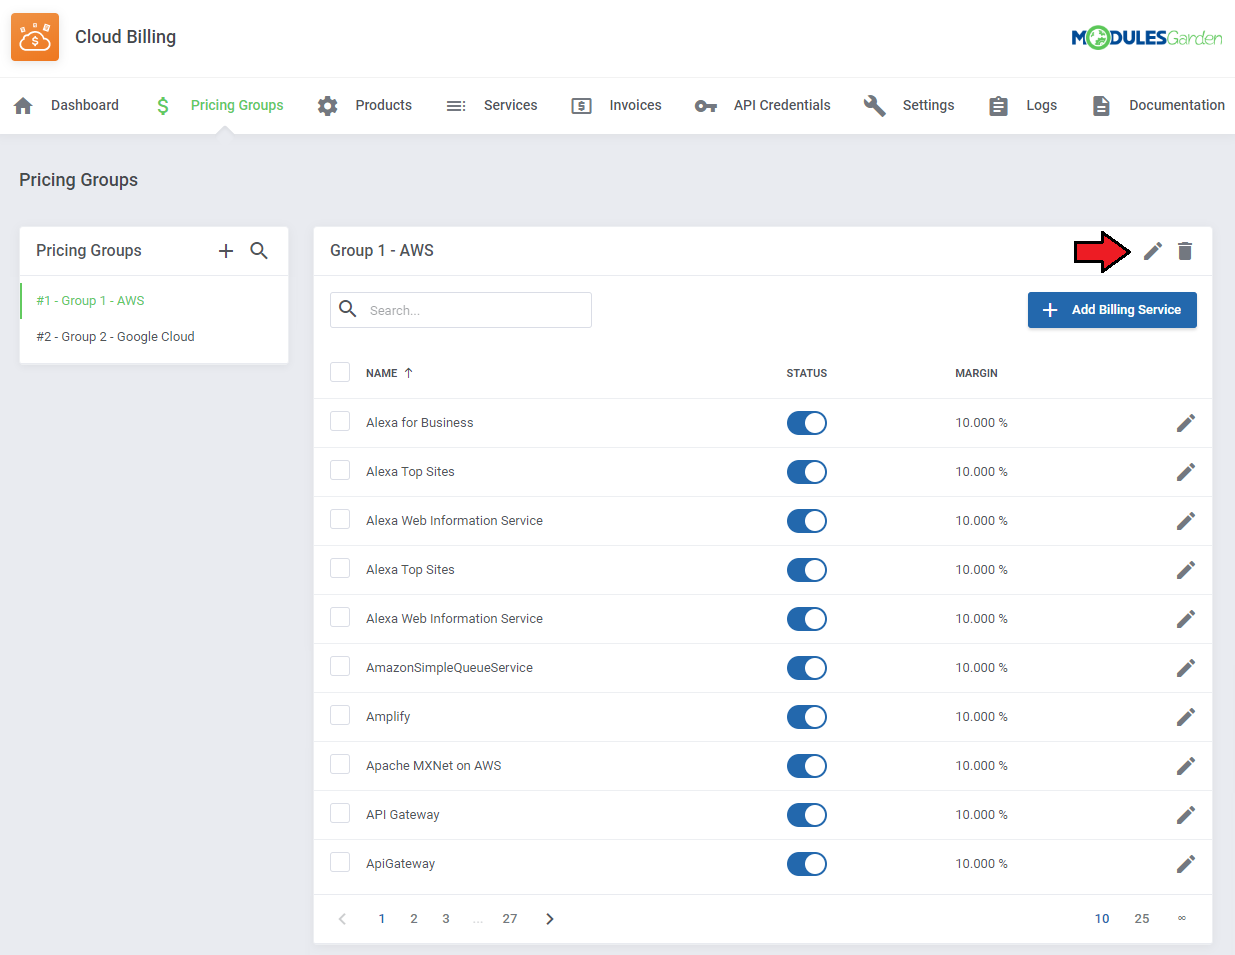The height and width of the screenshot is (955, 1235).
Task: Go to page 3 of results
Action: (x=446, y=919)
